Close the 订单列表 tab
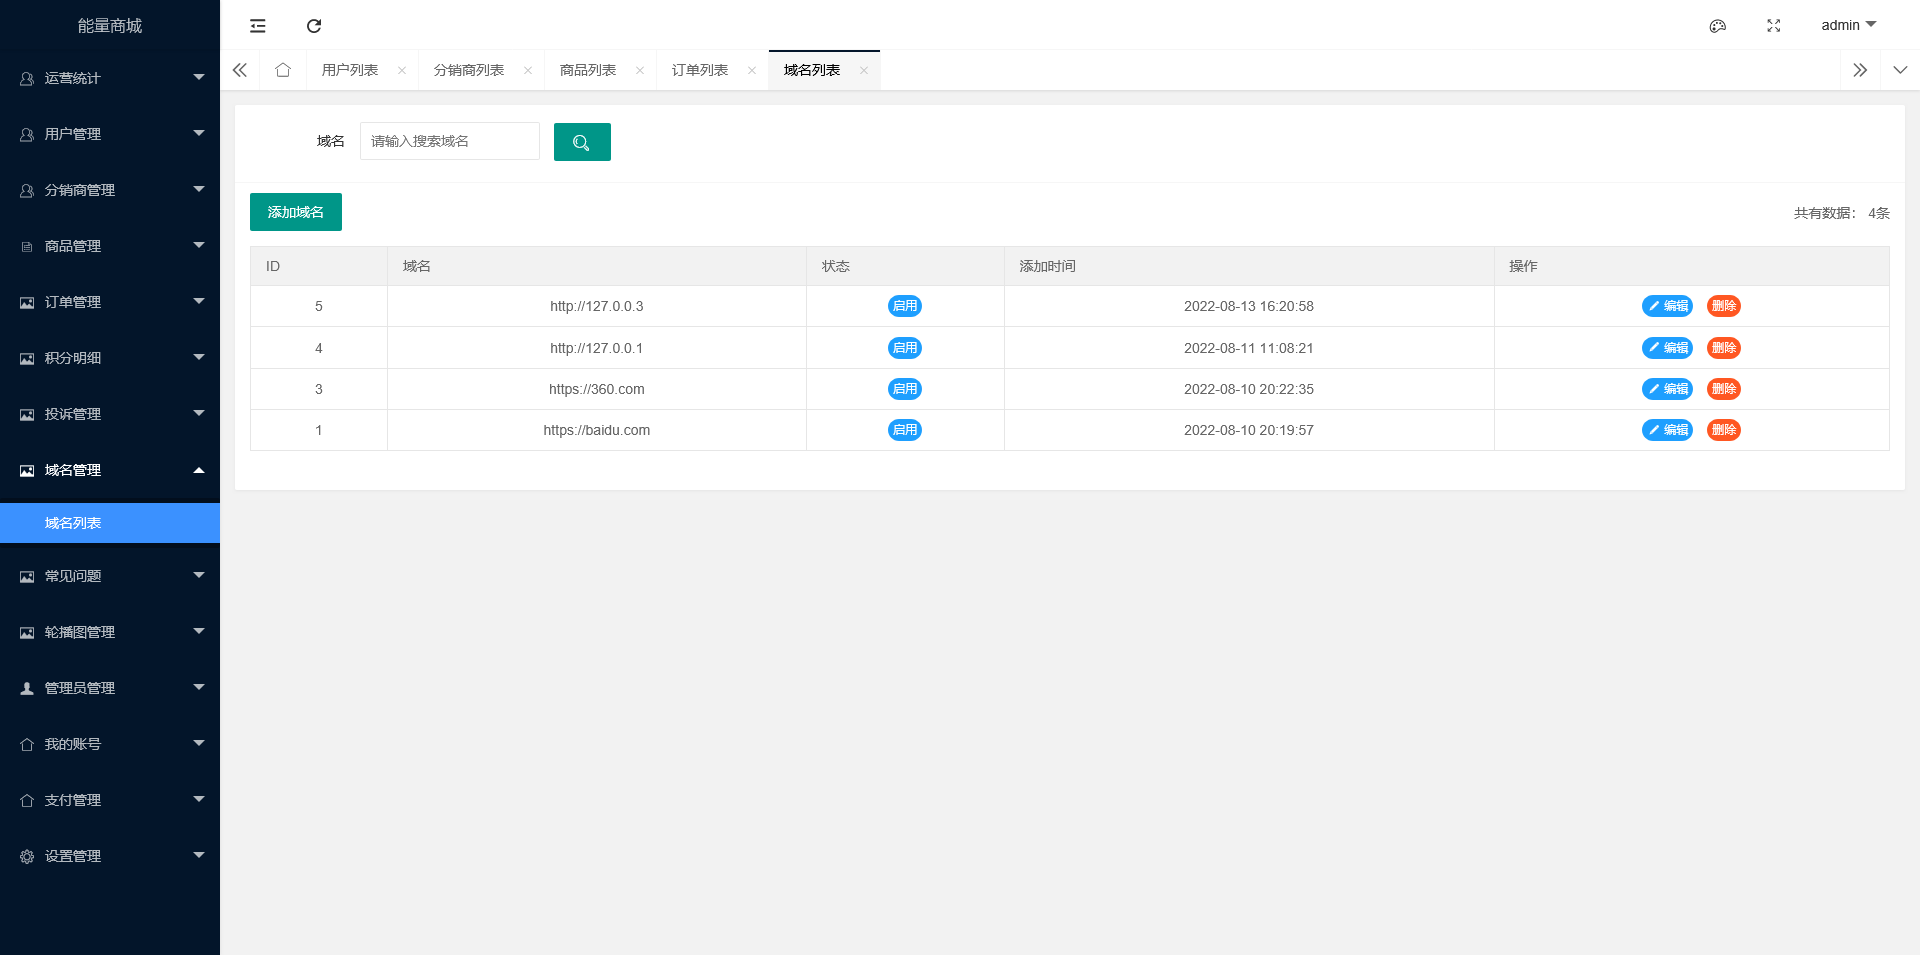 coord(752,70)
